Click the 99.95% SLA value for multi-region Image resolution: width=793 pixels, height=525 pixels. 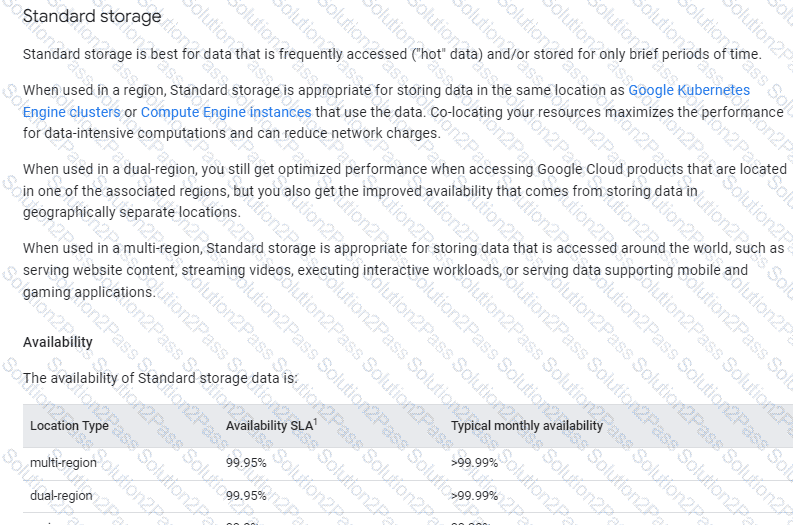246,463
